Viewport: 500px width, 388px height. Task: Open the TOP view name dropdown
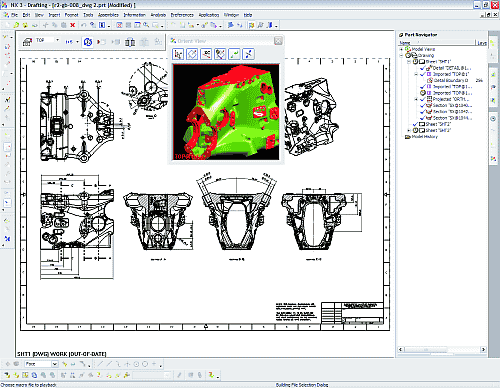coord(57,40)
